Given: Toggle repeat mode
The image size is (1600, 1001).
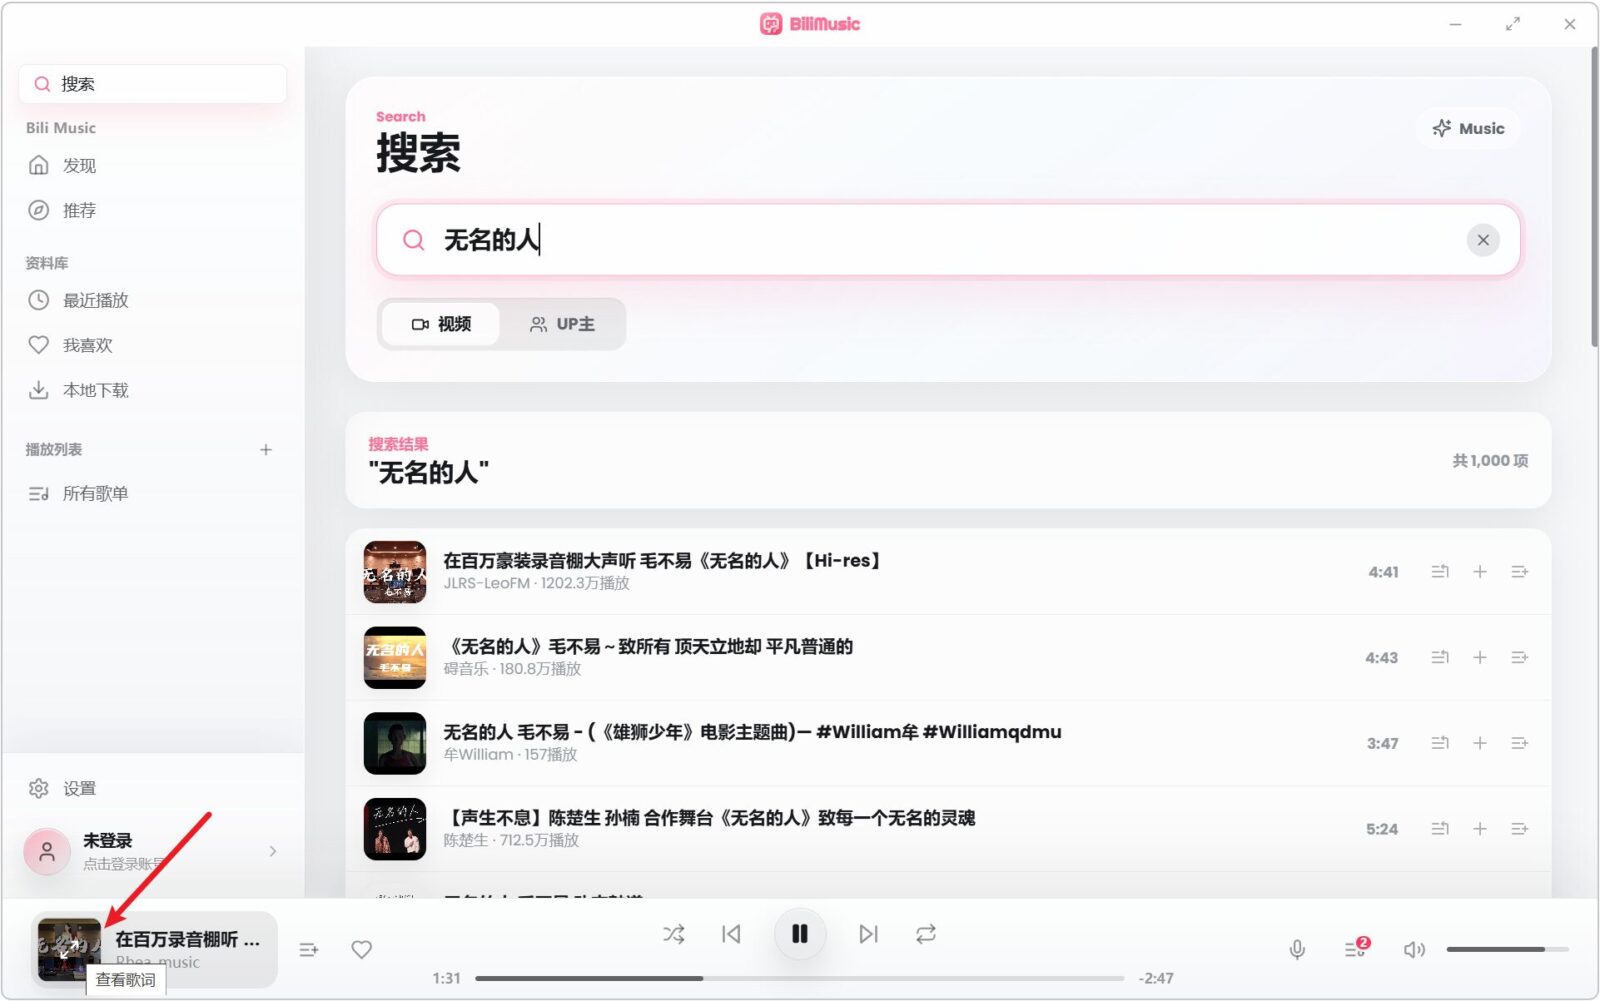Looking at the screenshot, I should coord(926,934).
